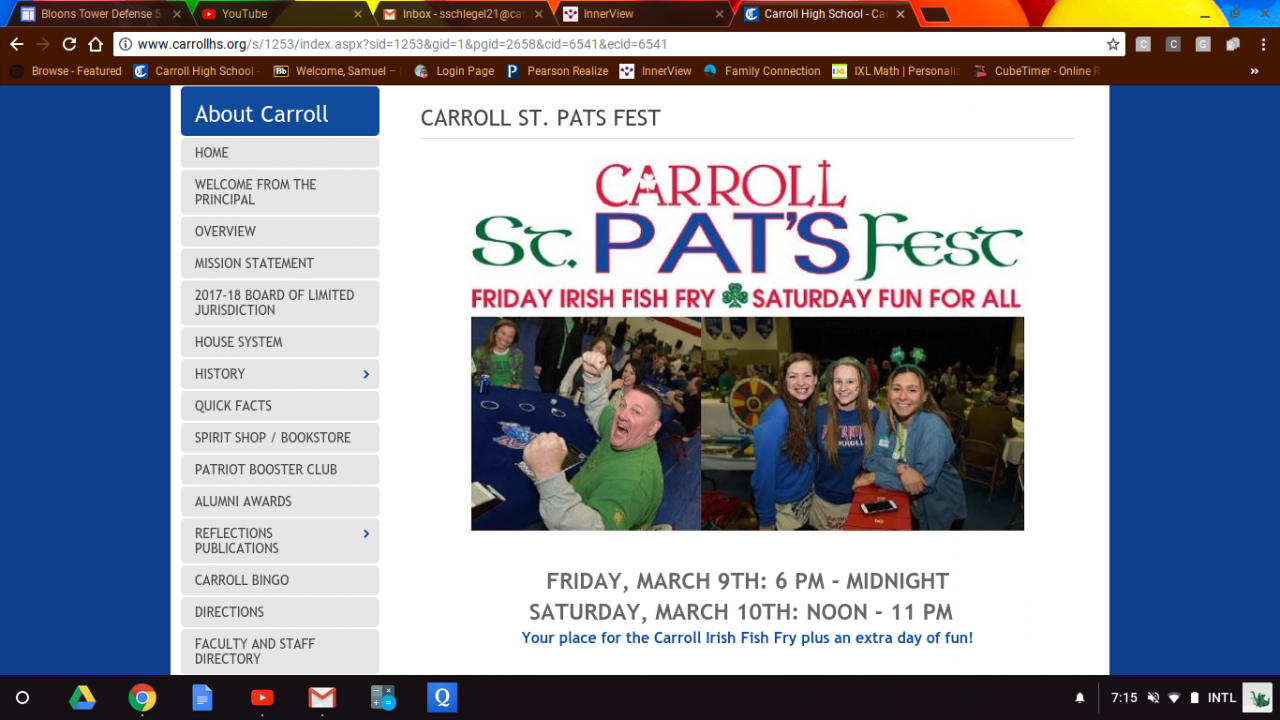Open the Welcome, Samuel bookmark
Image resolution: width=1280 pixels, height=720 pixels.
click(336, 71)
